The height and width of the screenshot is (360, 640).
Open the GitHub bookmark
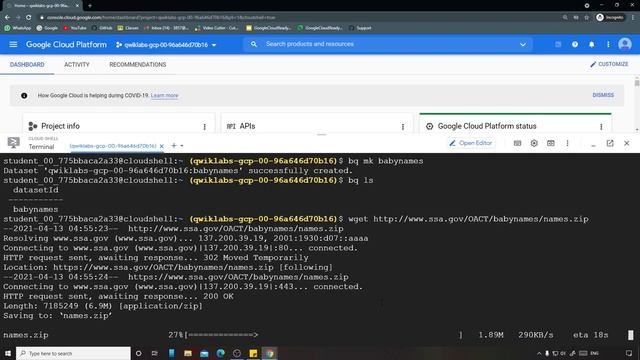[102, 28]
